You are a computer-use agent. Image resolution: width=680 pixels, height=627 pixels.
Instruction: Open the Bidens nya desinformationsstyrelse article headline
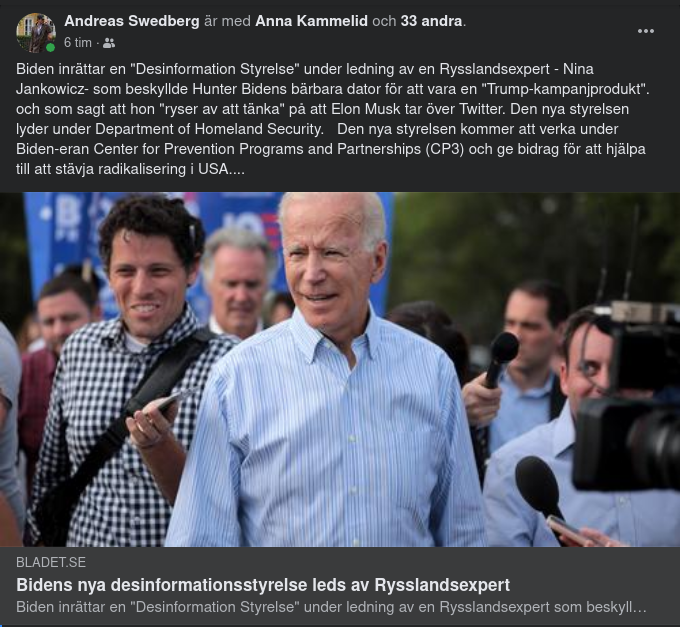[263, 585]
